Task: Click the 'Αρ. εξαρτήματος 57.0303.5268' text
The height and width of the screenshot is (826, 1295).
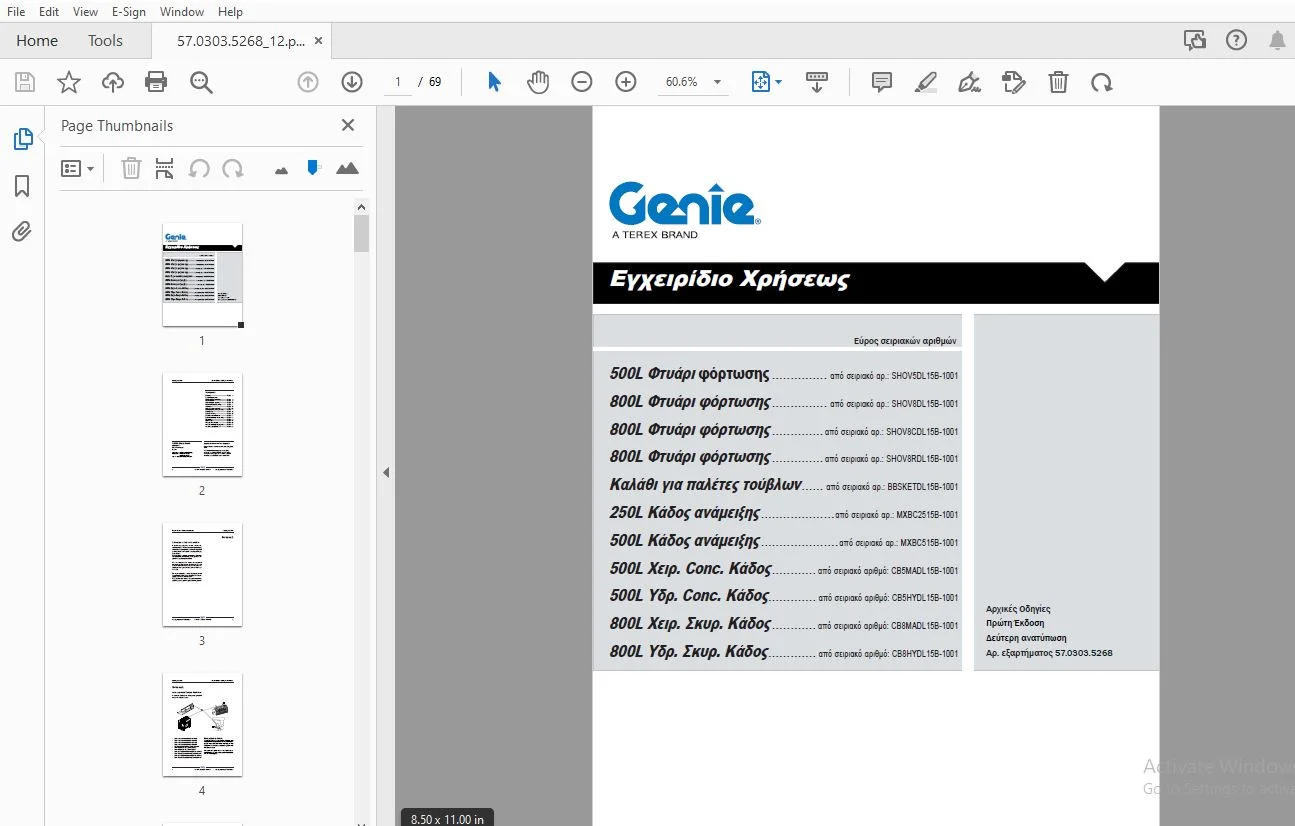Action: (1049, 653)
